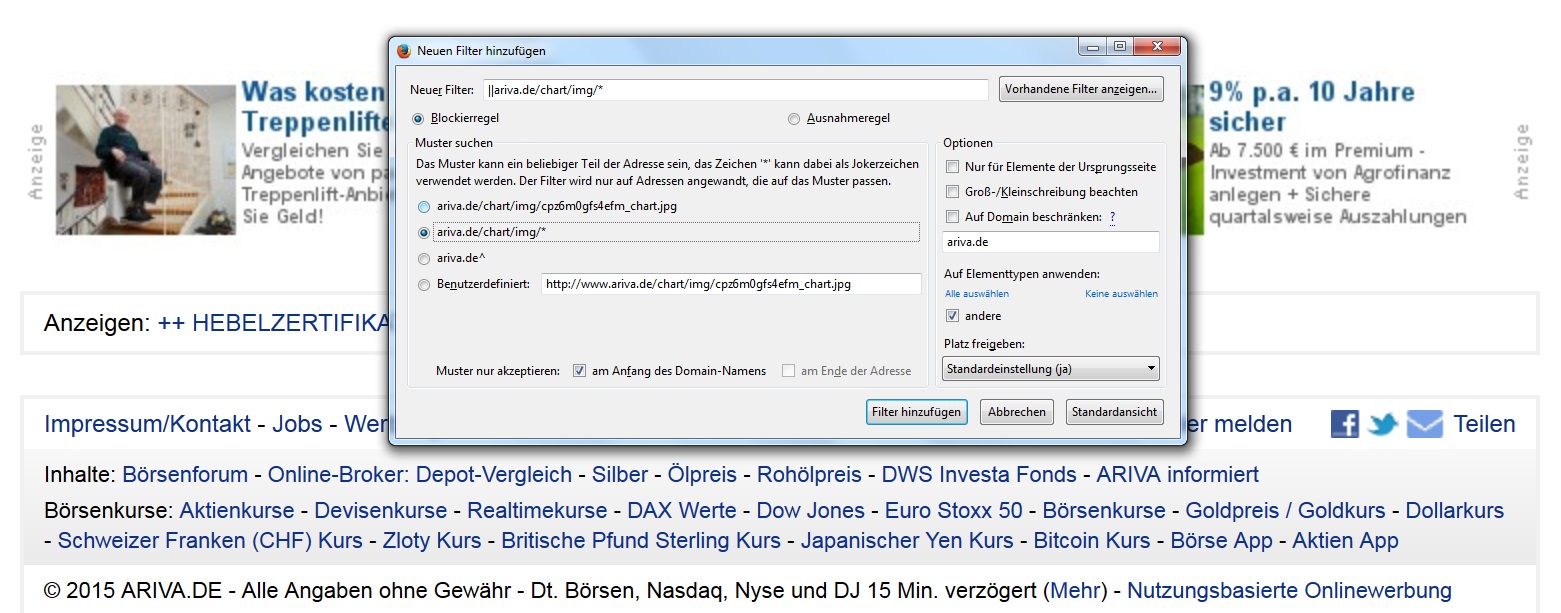Open the Börsenforum link
Viewport: 1561px width, 613px height.
pyautogui.click(x=185, y=475)
